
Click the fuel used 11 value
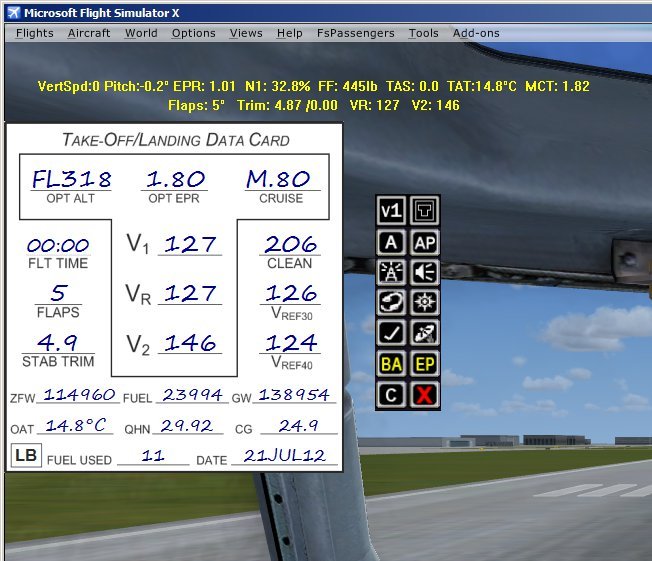point(153,456)
